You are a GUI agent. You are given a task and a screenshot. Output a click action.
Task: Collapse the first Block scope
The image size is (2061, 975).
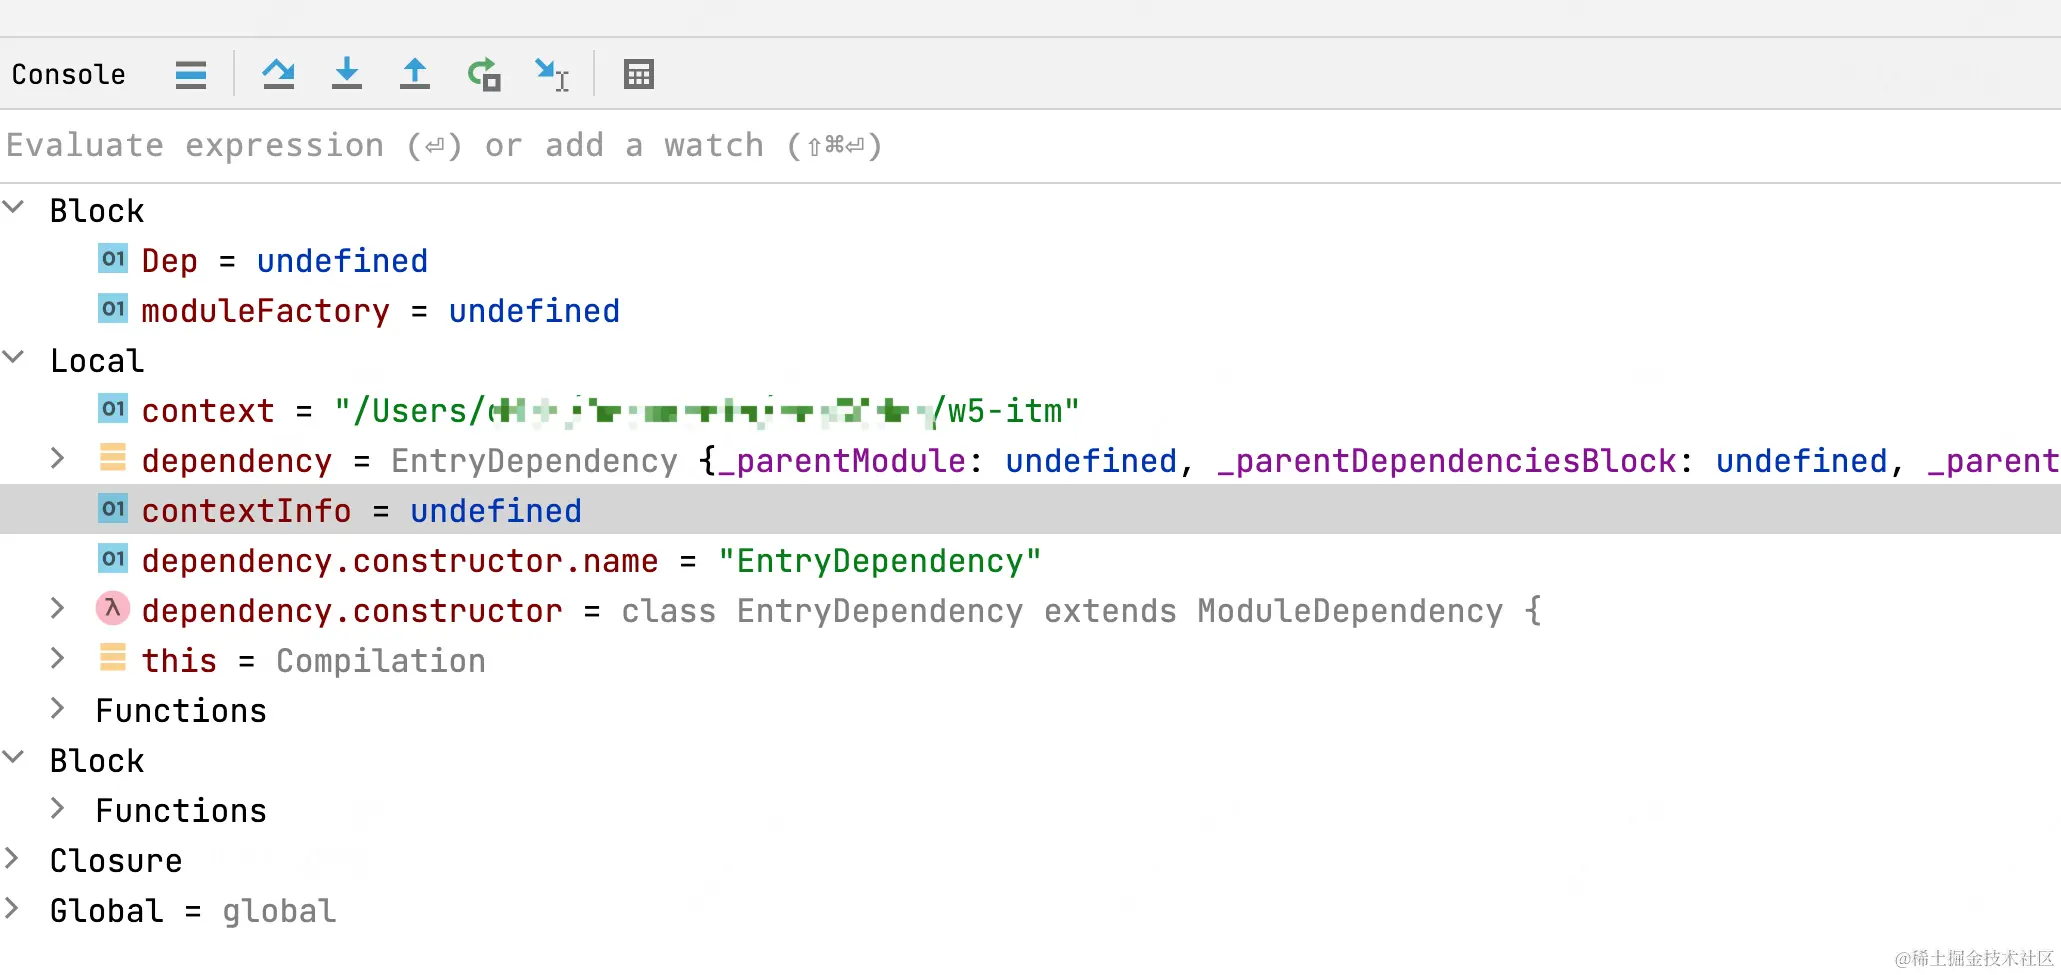[x=14, y=209]
